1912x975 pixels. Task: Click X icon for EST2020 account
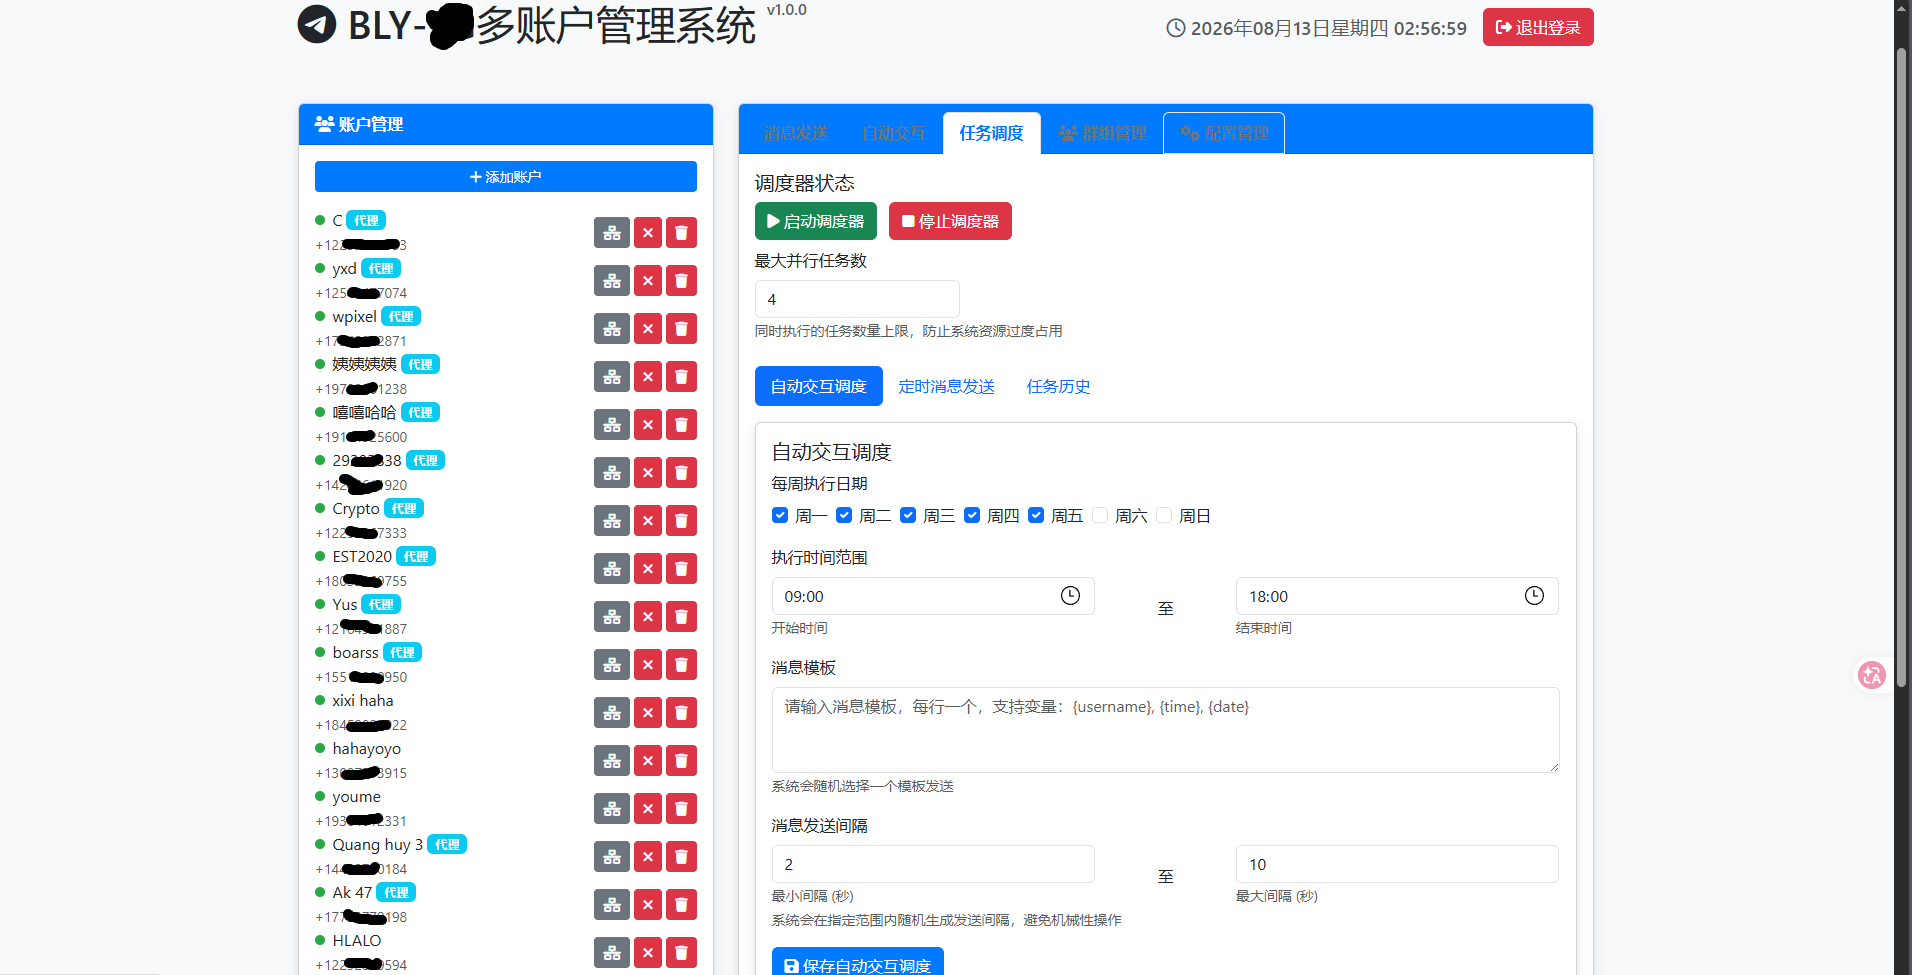click(x=648, y=569)
